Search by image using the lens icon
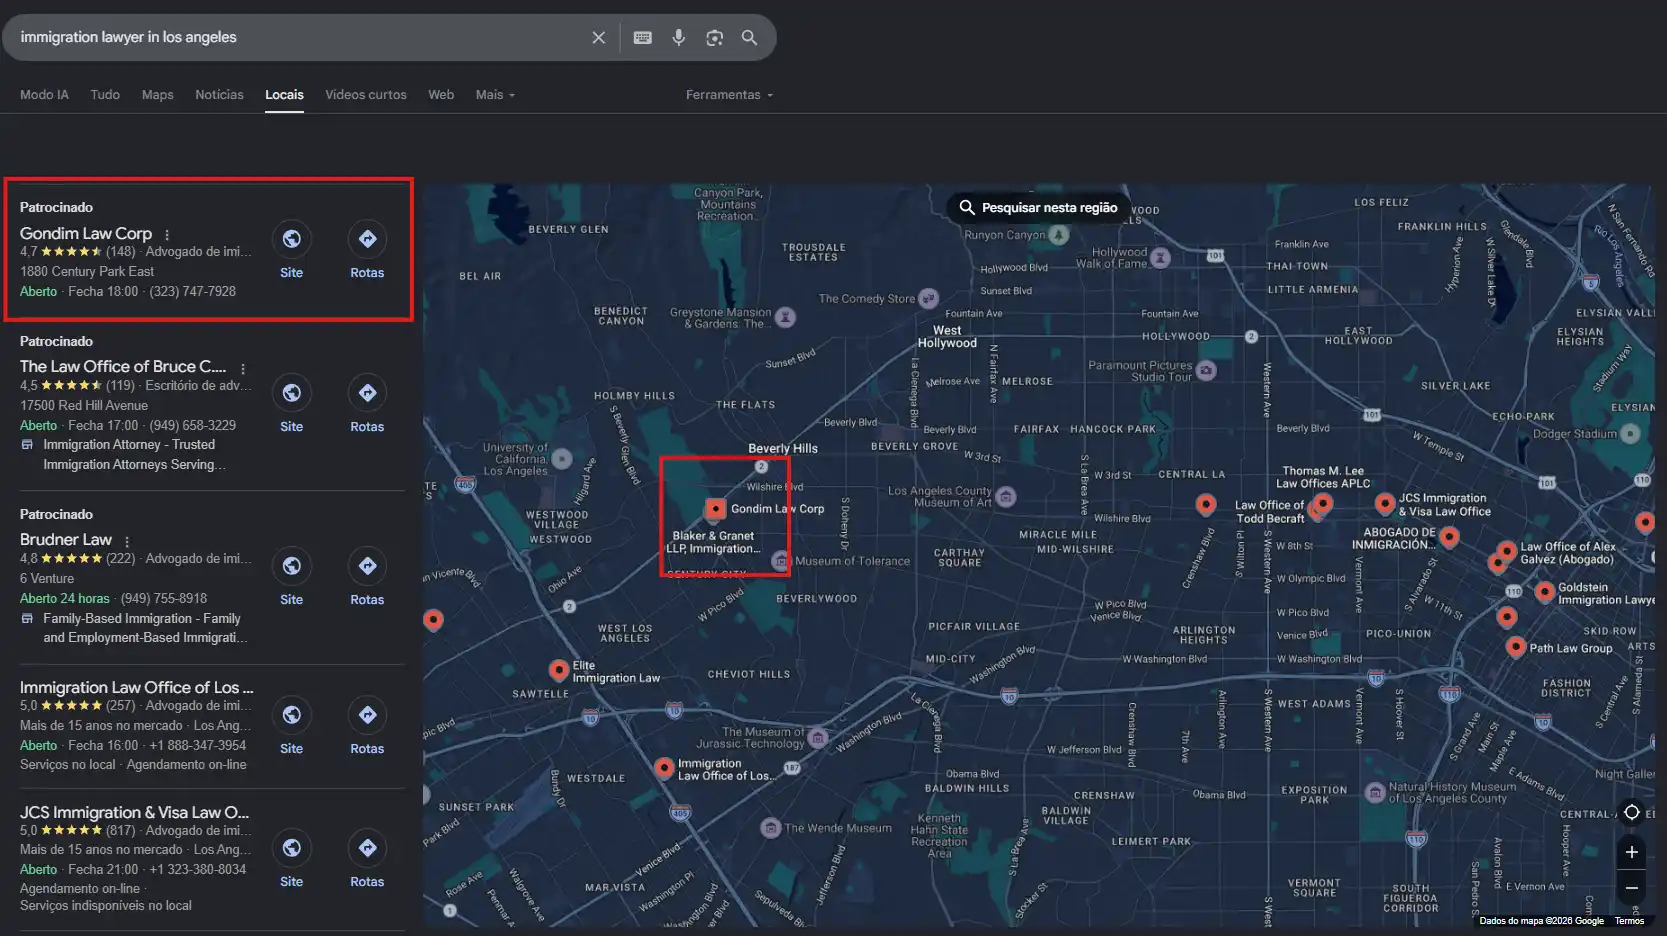Screen dimensions: 1667x936 714,38
